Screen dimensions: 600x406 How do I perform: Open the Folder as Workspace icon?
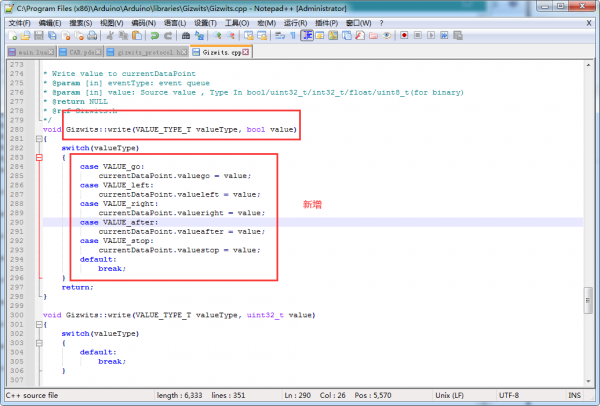pos(373,36)
